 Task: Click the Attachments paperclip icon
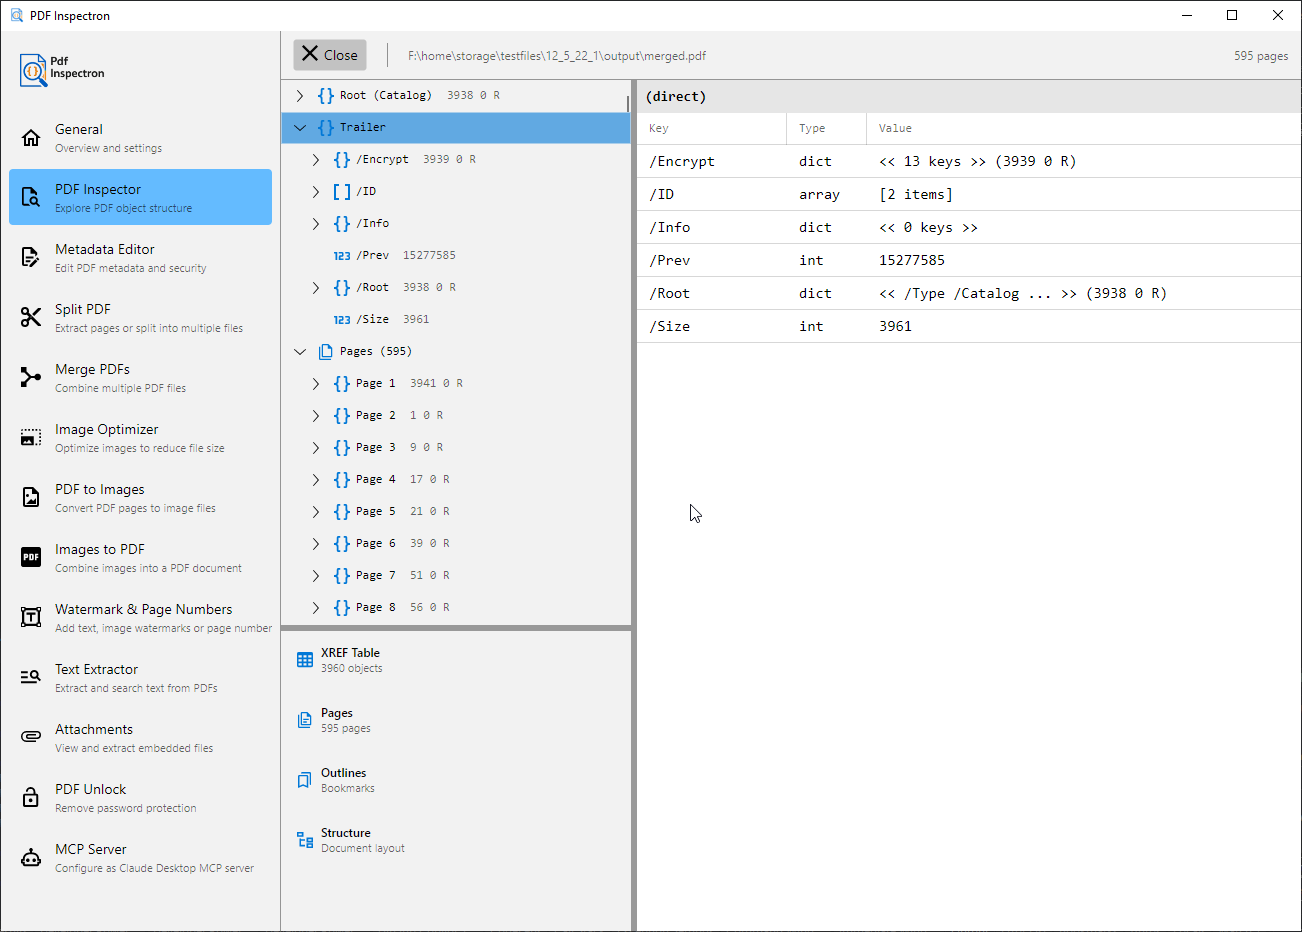tap(31, 737)
